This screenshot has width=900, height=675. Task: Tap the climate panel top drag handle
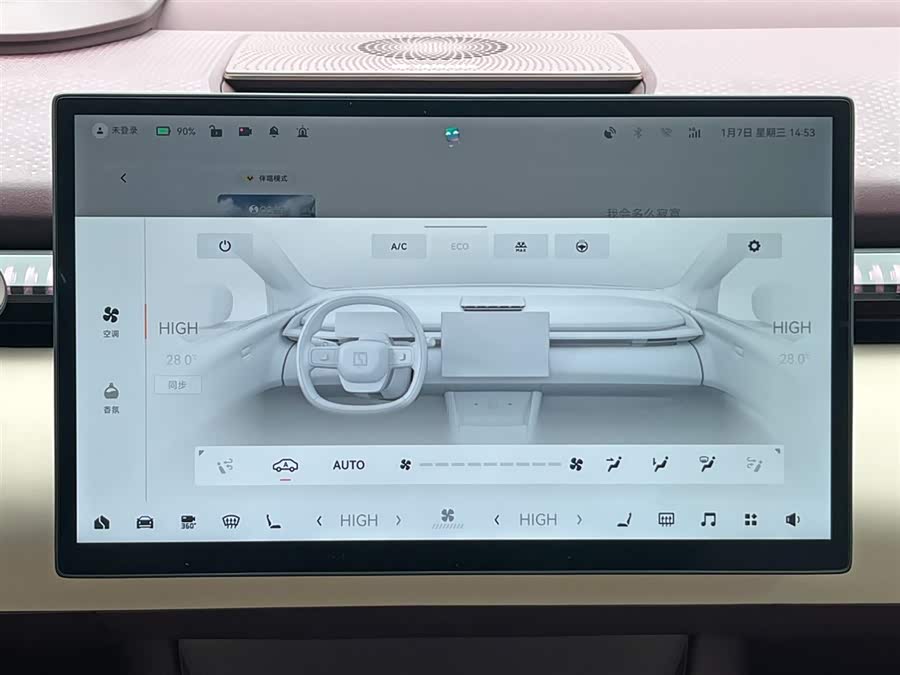click(x=455, y=227)
